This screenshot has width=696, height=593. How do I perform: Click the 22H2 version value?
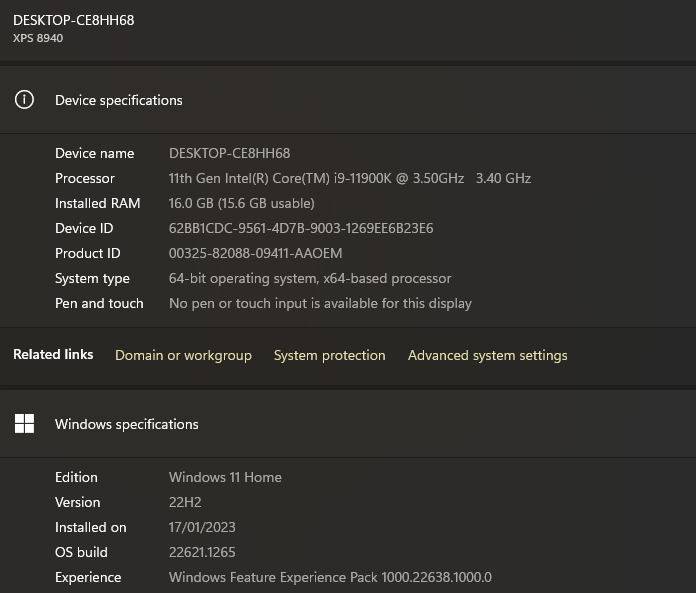(x=185, y=502)
